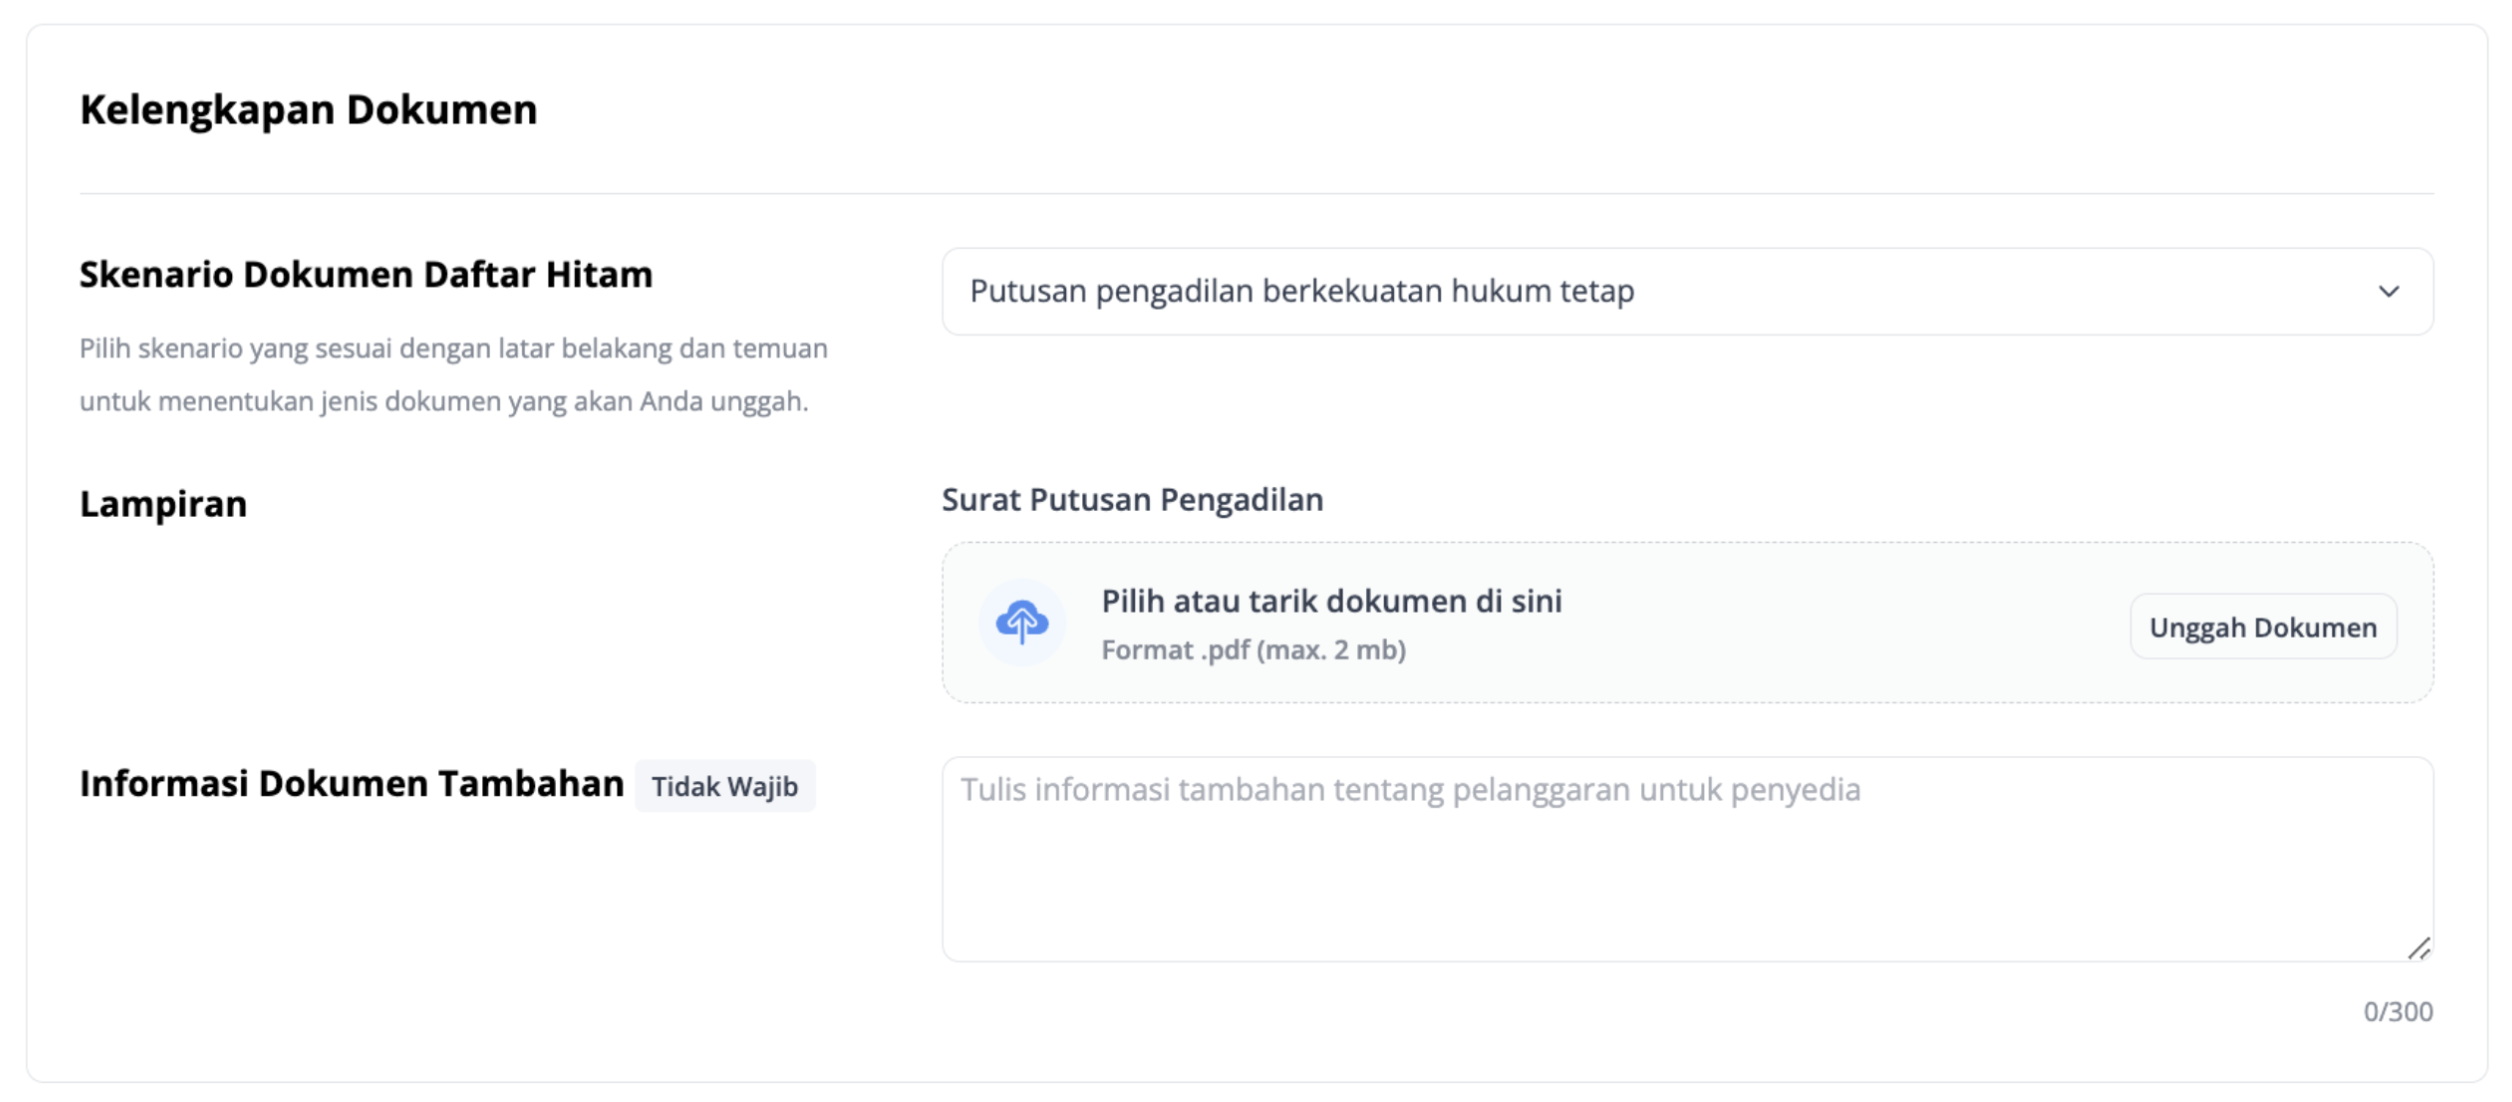Viewport: 2512px width, 1102px height.
Task: Click the 'Tidak Wajib' badge
Action: pos(725,786)
